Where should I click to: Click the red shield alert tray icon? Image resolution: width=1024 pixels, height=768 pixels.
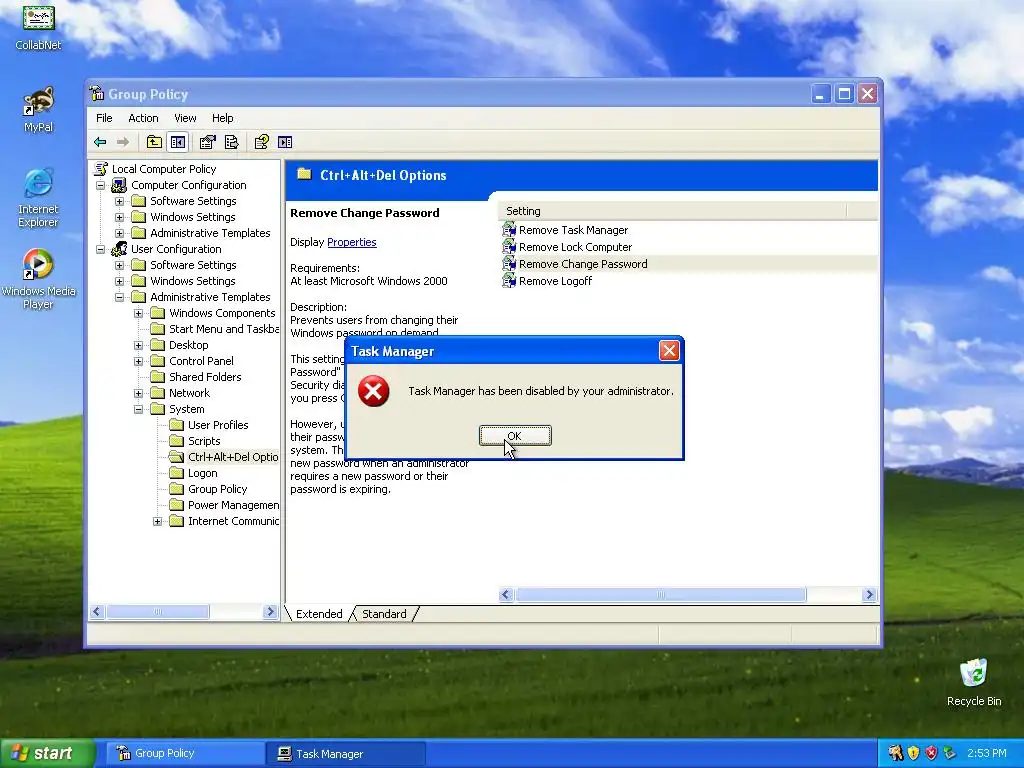pyautogui.click(x=931, y=753)
